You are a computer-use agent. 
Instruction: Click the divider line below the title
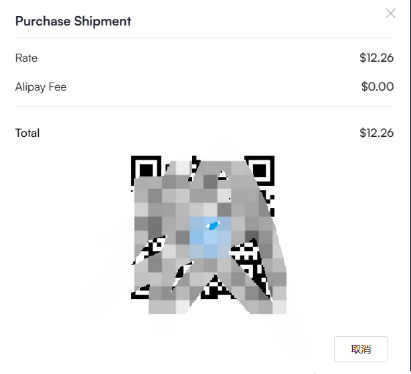204,38
